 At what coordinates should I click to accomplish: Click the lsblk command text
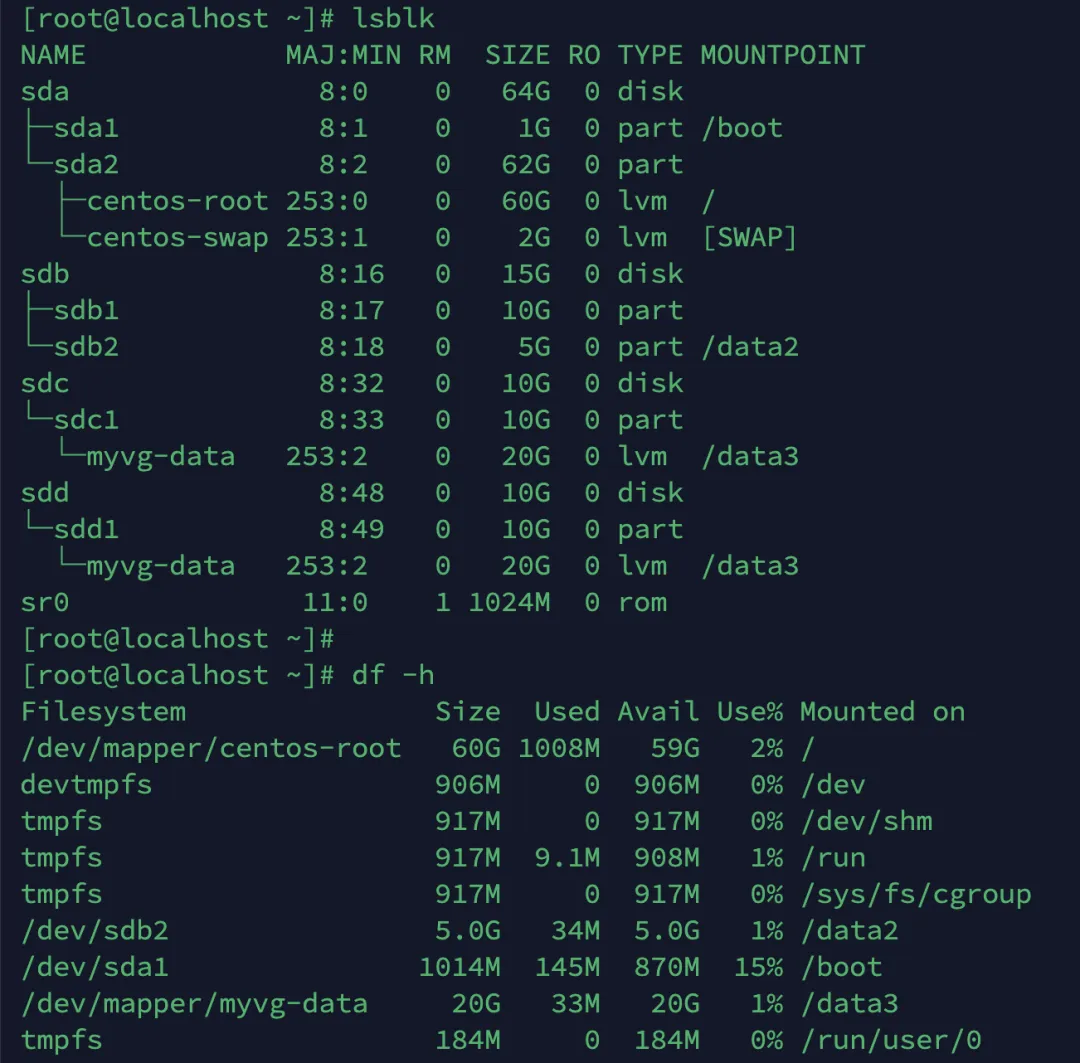[393, 18]
